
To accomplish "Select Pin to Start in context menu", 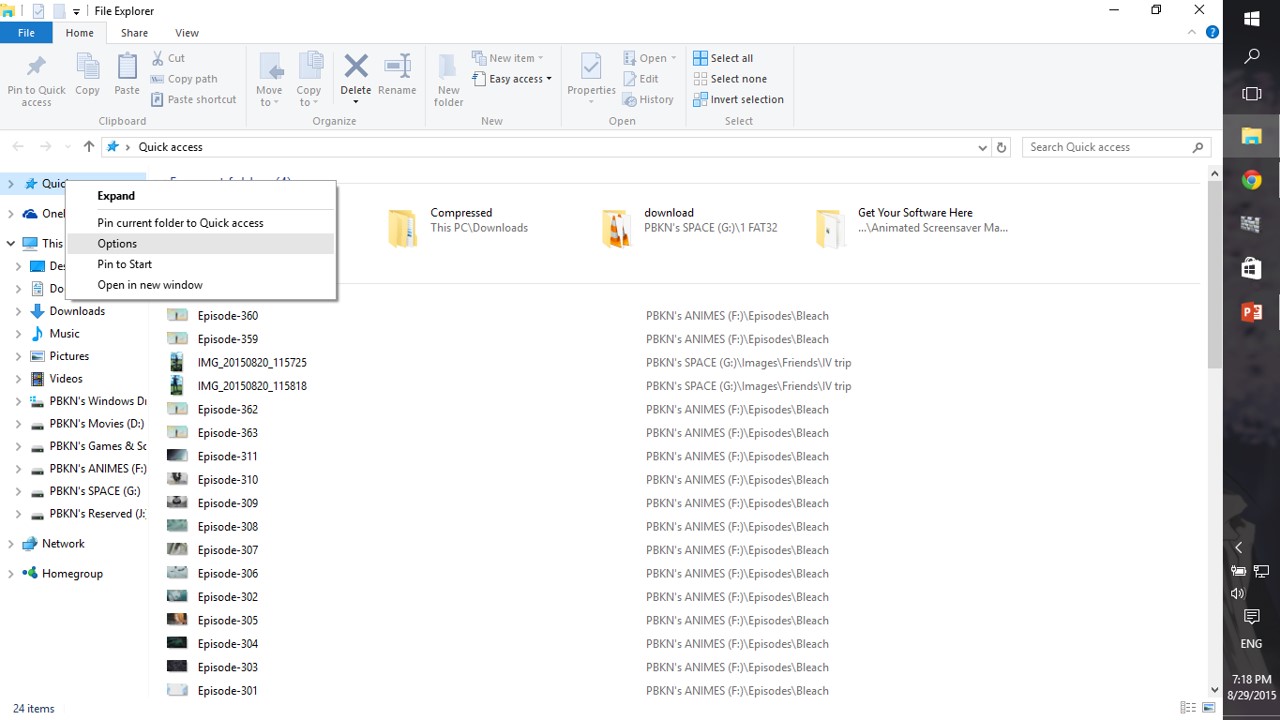I will (x=125, y=264).
